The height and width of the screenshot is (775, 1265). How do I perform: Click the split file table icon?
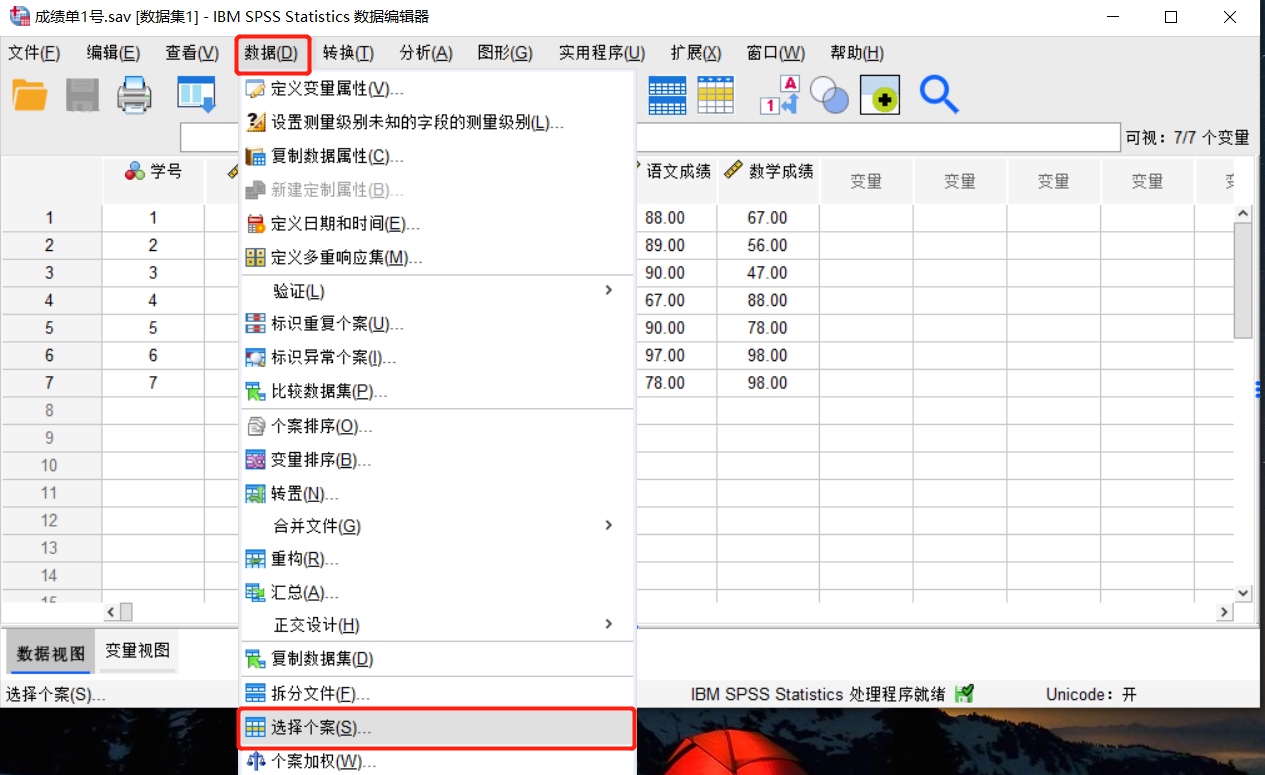point(667,94)
